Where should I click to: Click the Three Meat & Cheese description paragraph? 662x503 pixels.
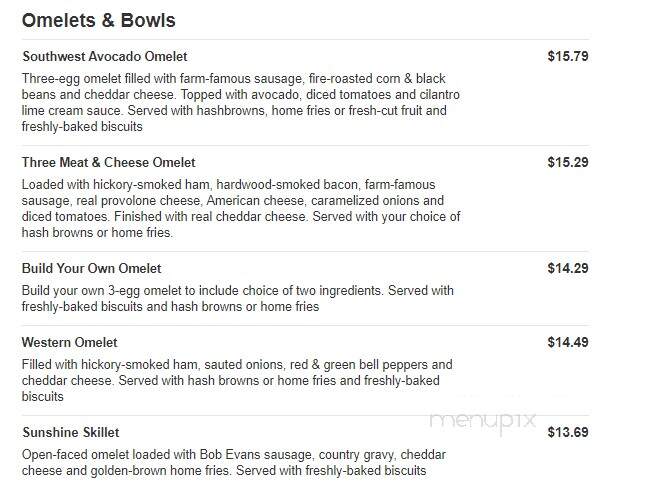click(241, 209)
